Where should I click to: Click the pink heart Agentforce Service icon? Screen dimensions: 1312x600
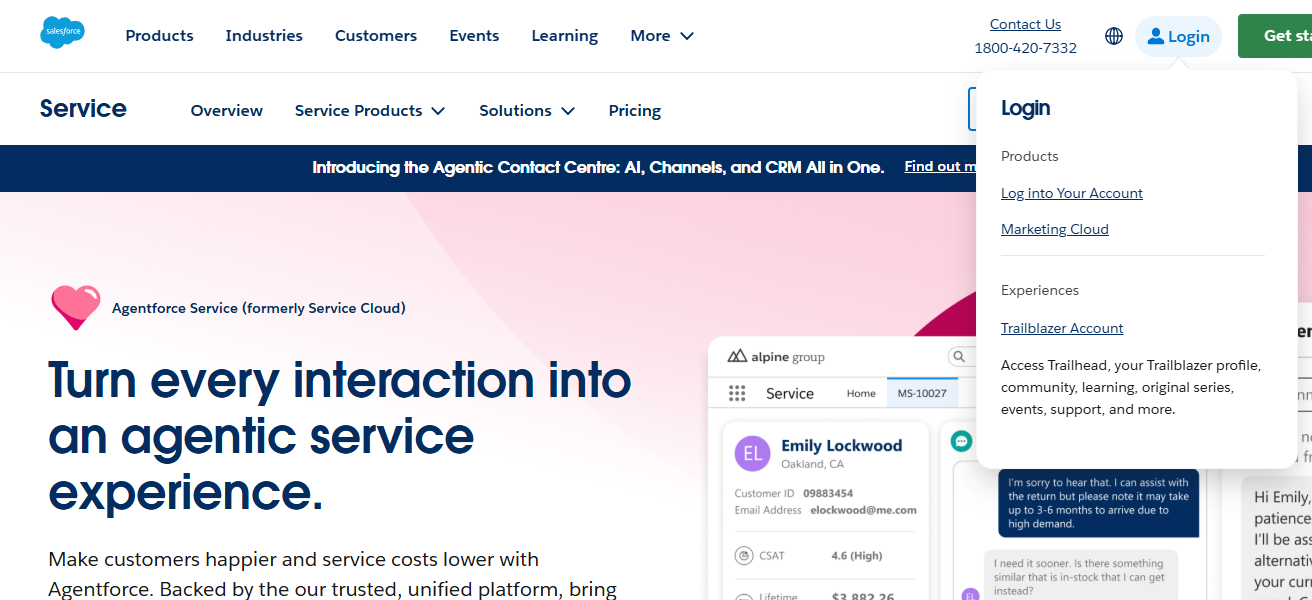(76, 307)
